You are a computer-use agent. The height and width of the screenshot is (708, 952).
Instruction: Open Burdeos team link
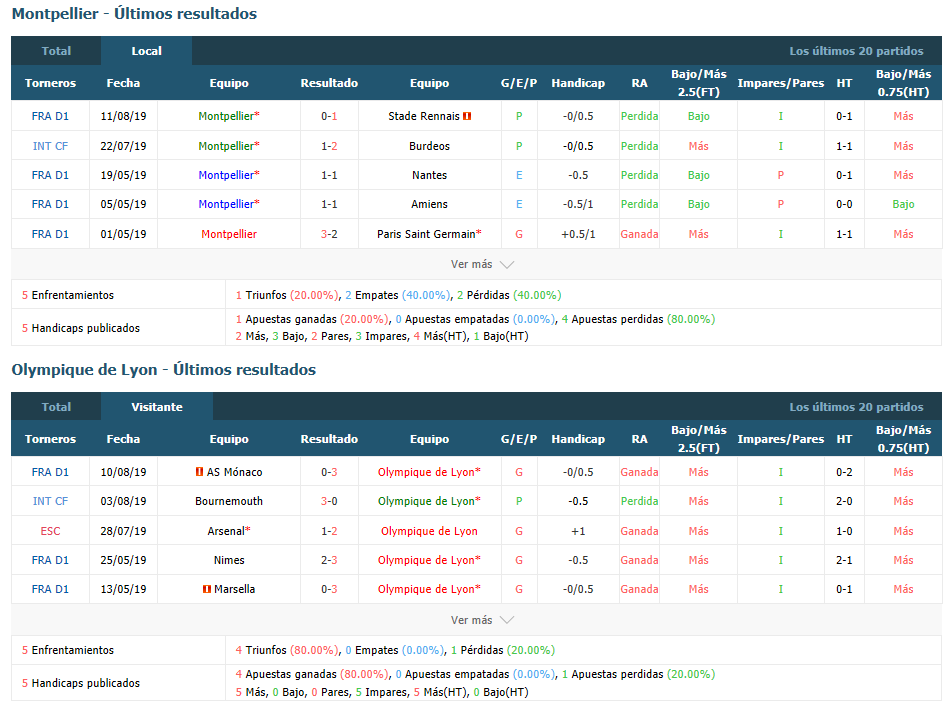429,146
